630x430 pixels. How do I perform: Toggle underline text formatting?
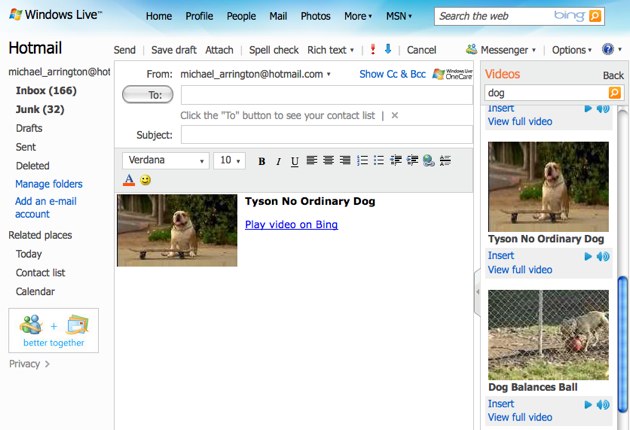click(295, 161)
